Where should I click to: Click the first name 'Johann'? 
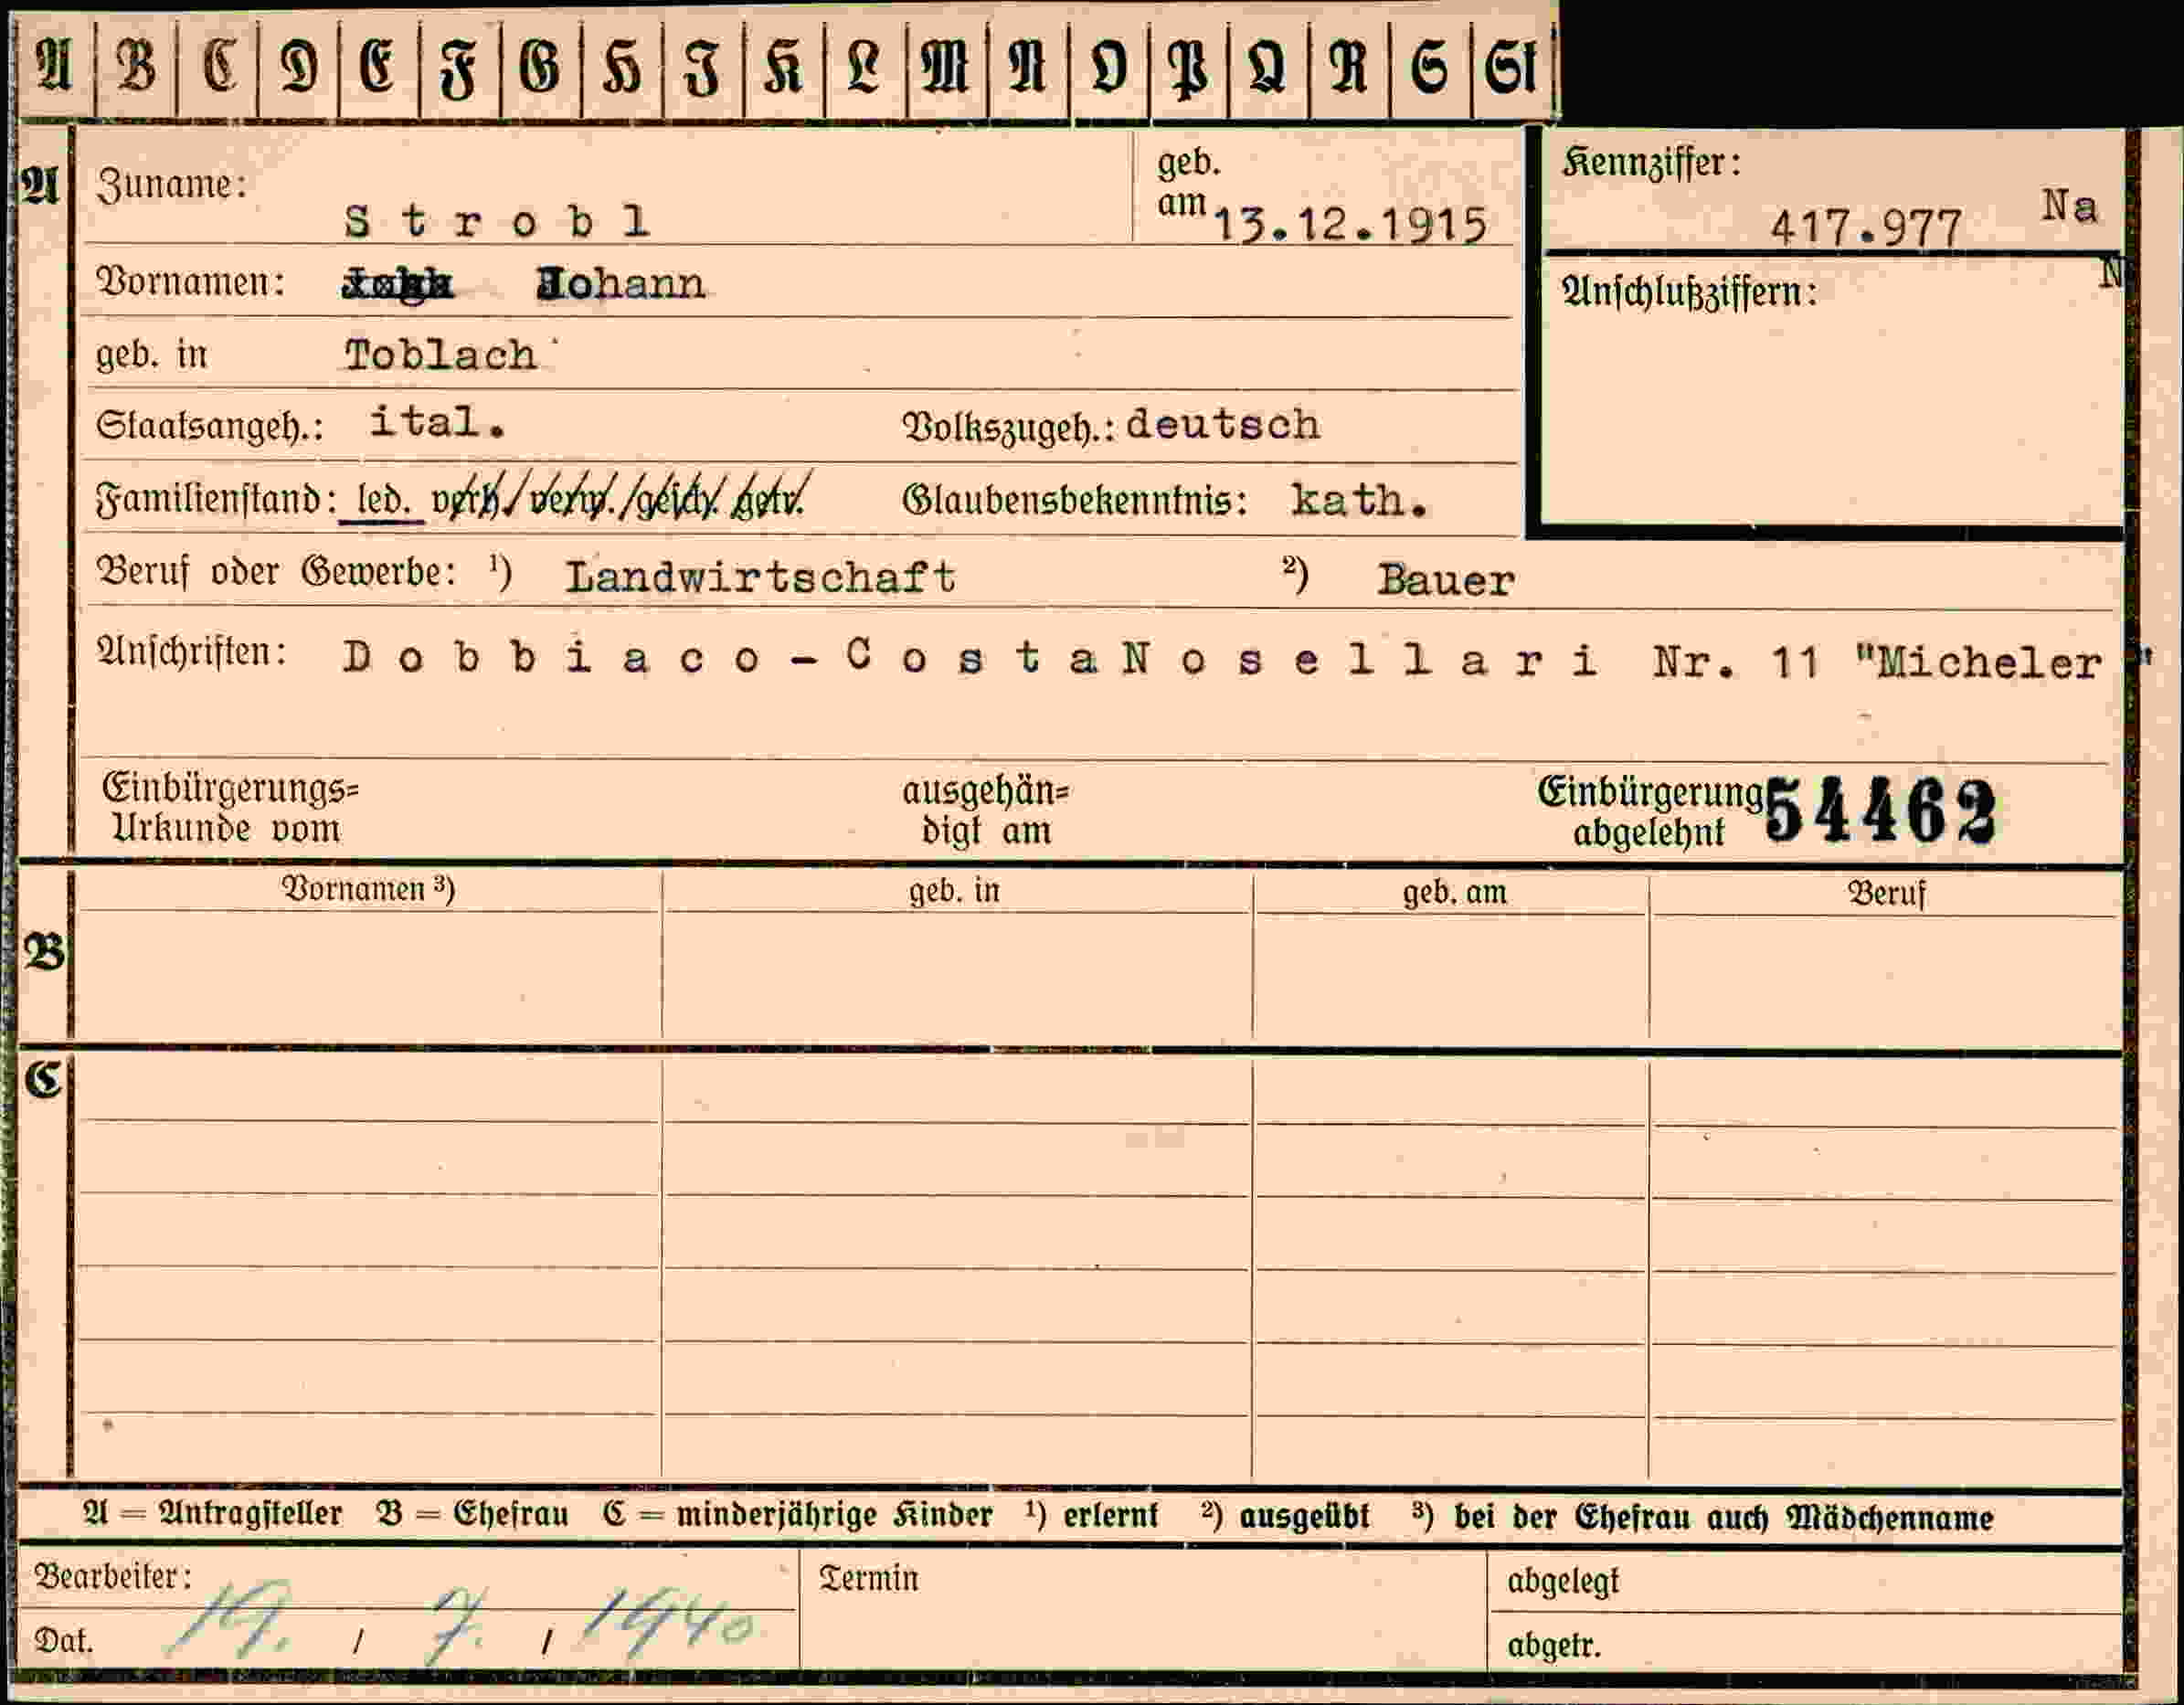(x=621, y=285)
